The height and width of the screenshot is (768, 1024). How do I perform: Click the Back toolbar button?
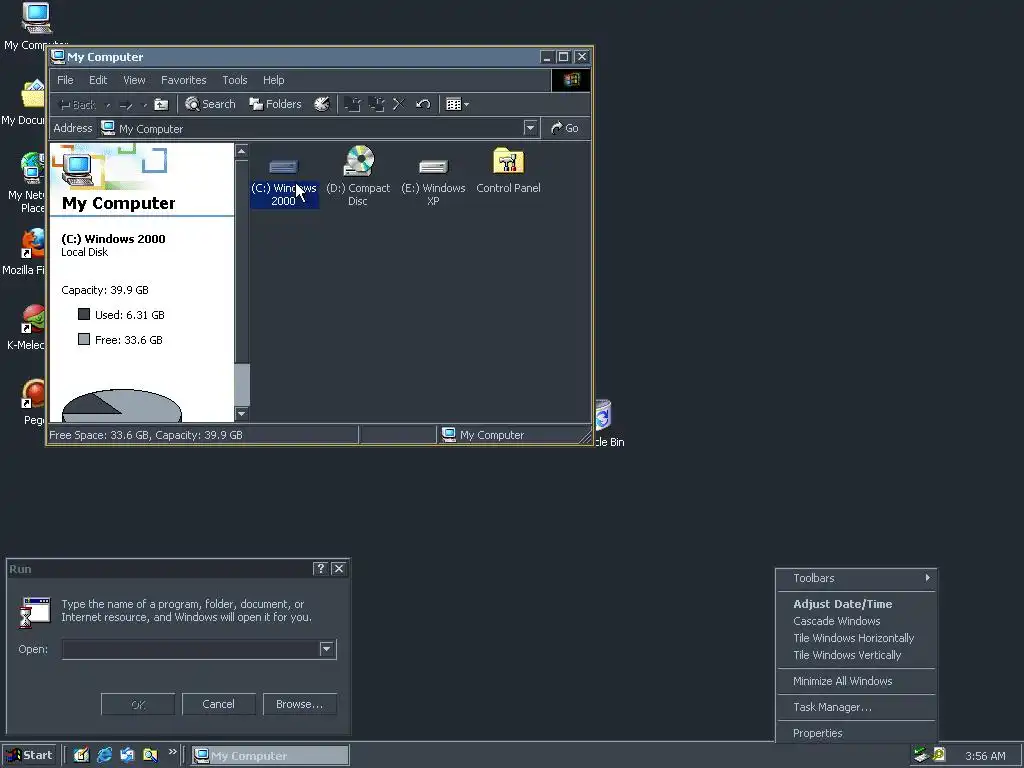pyautogui.click(x=77, y=105)
